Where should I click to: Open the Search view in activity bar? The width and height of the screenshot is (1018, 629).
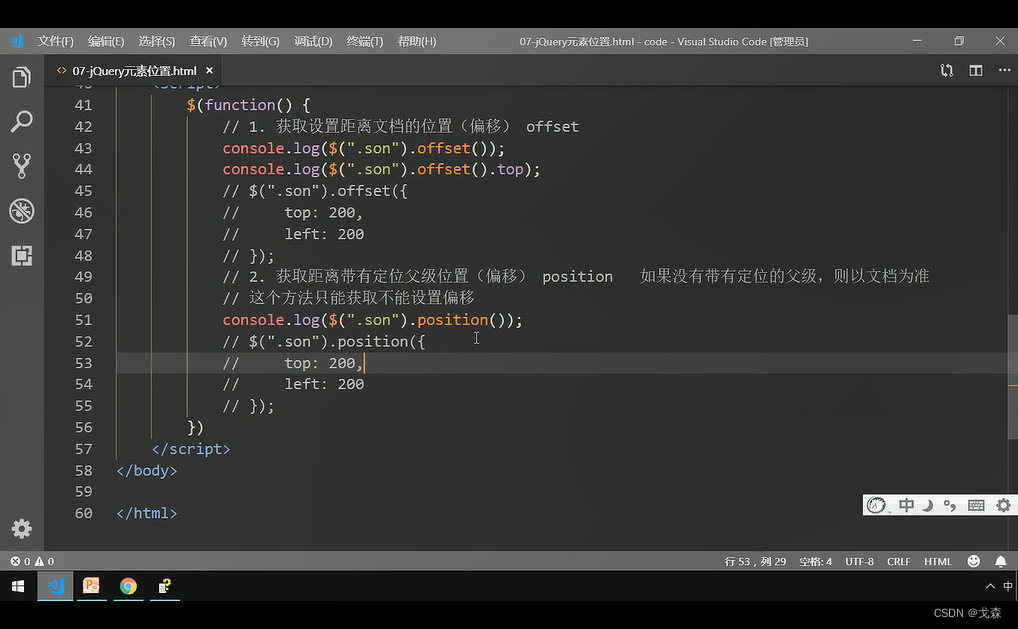[x=21, y=121]
